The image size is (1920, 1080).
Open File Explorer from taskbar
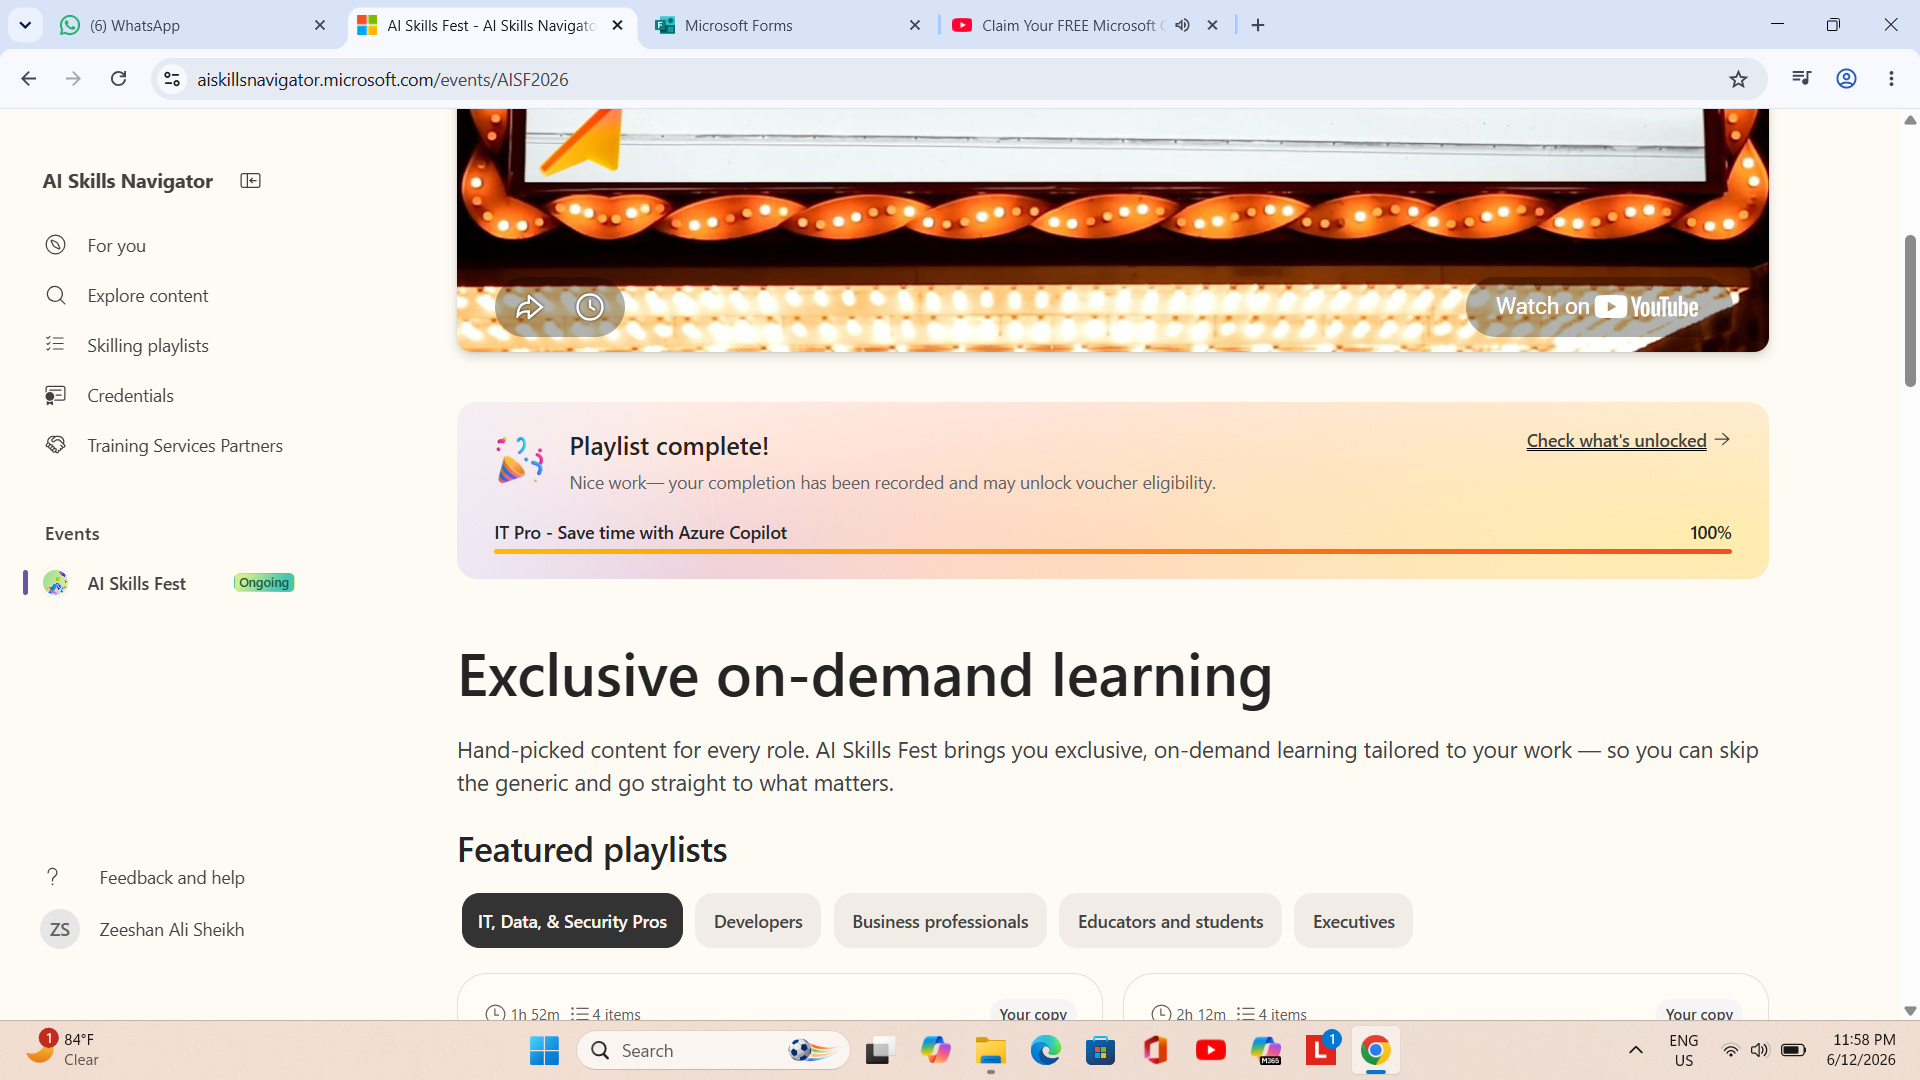[x=990, y=1051]
